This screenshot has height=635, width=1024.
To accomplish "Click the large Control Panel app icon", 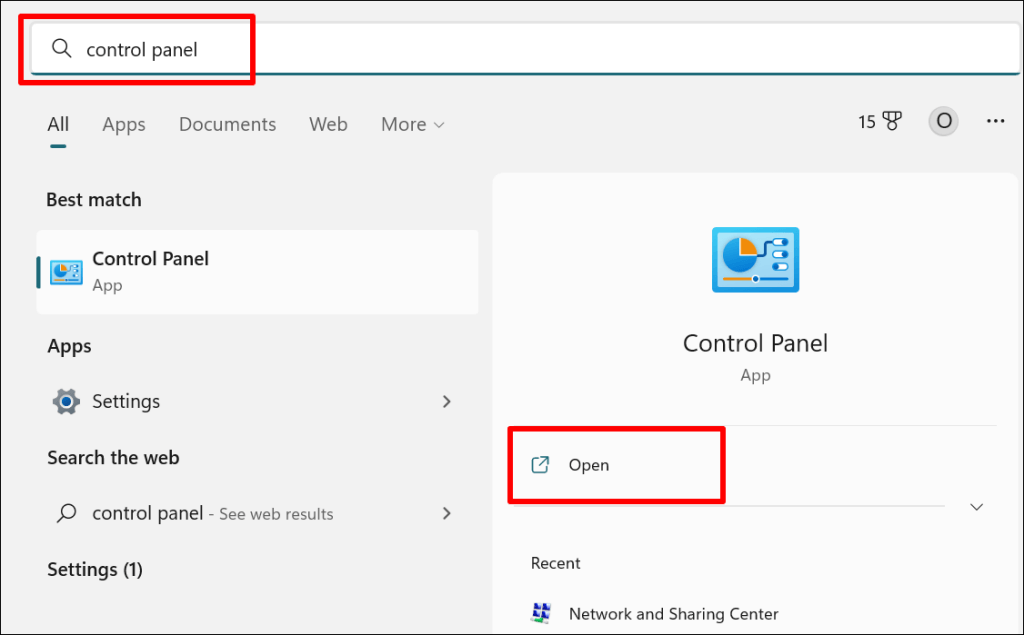I will [755, 260].
